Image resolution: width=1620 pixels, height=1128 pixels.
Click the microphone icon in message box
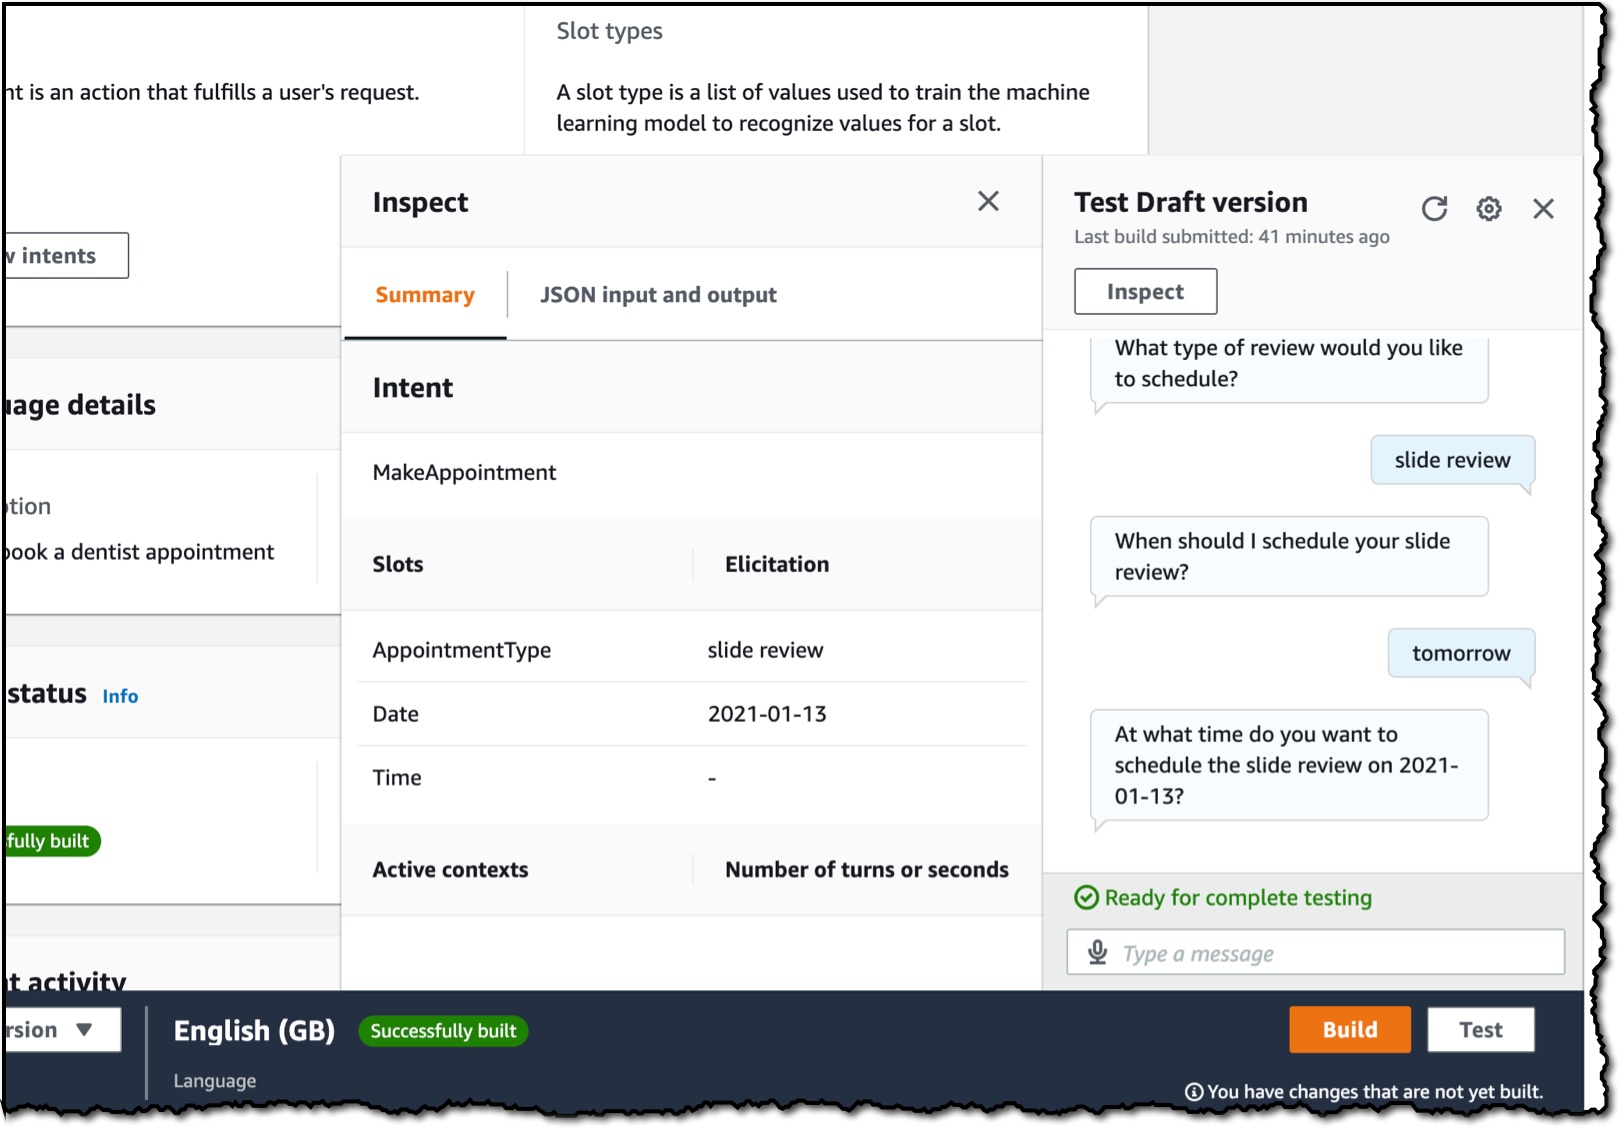point(1097,952)
